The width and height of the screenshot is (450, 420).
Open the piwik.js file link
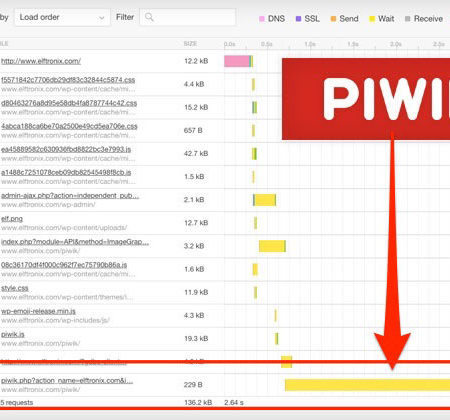13,334
